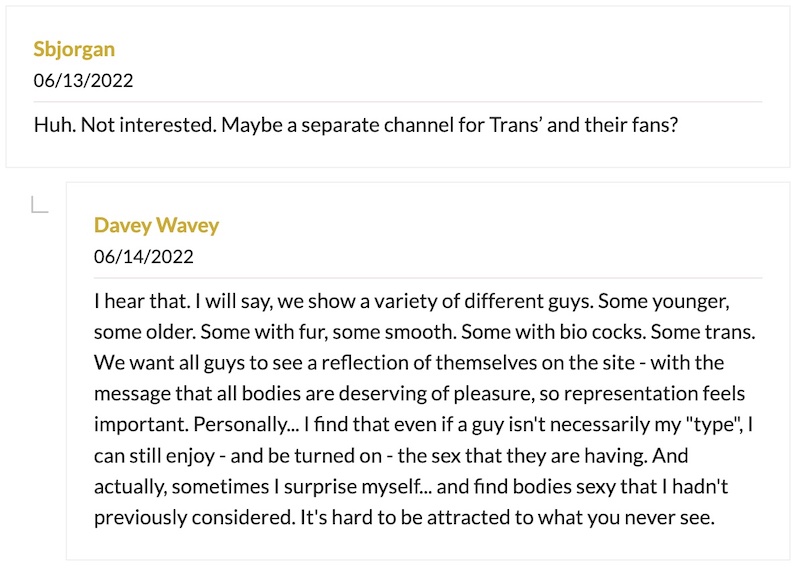Click the last line "previously considered"
Screen dimensions: 800x568
tap(404, 517)
